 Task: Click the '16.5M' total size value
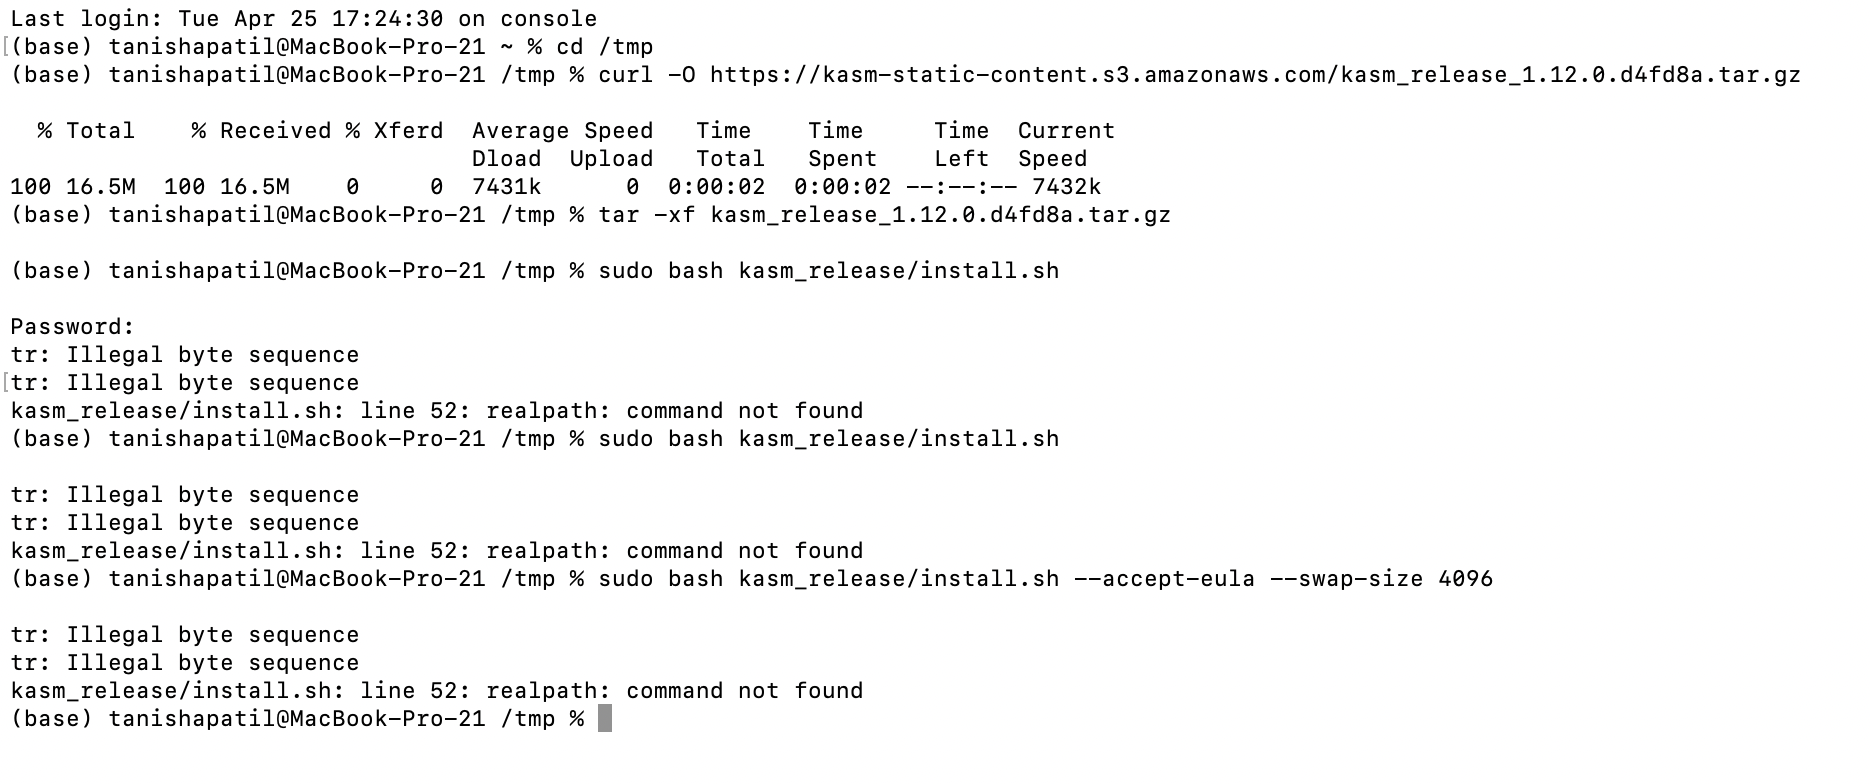point(100,187)
